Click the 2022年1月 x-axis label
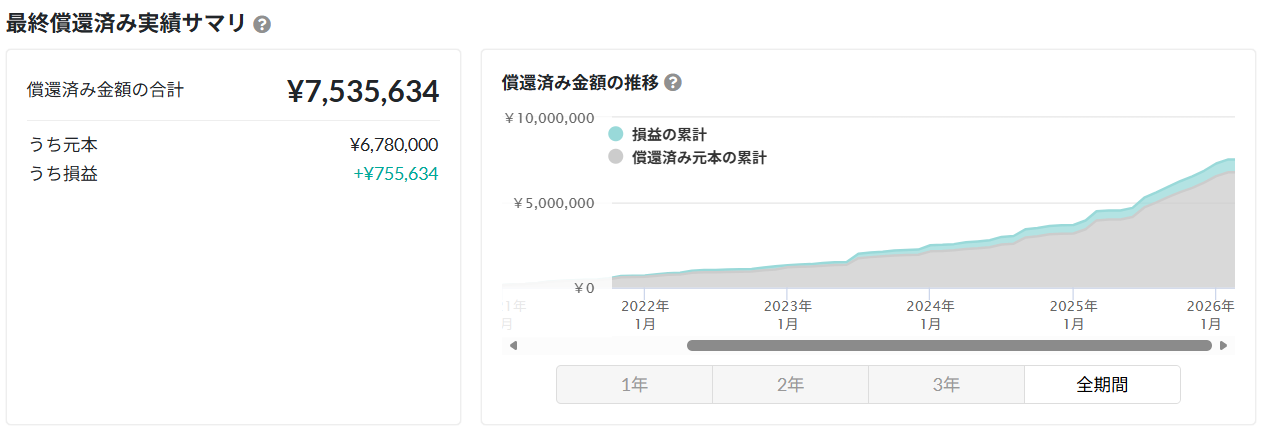Image resolution: width=1266 pixels, height=438 pixels. 645,315
